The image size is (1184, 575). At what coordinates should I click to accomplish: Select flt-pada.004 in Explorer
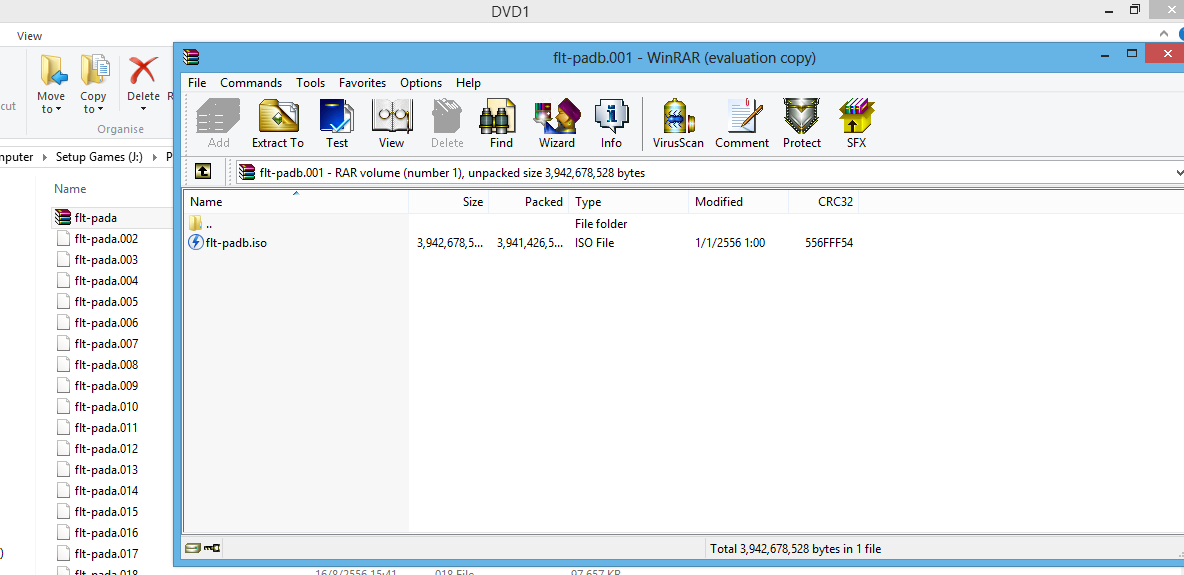[97, 281]
